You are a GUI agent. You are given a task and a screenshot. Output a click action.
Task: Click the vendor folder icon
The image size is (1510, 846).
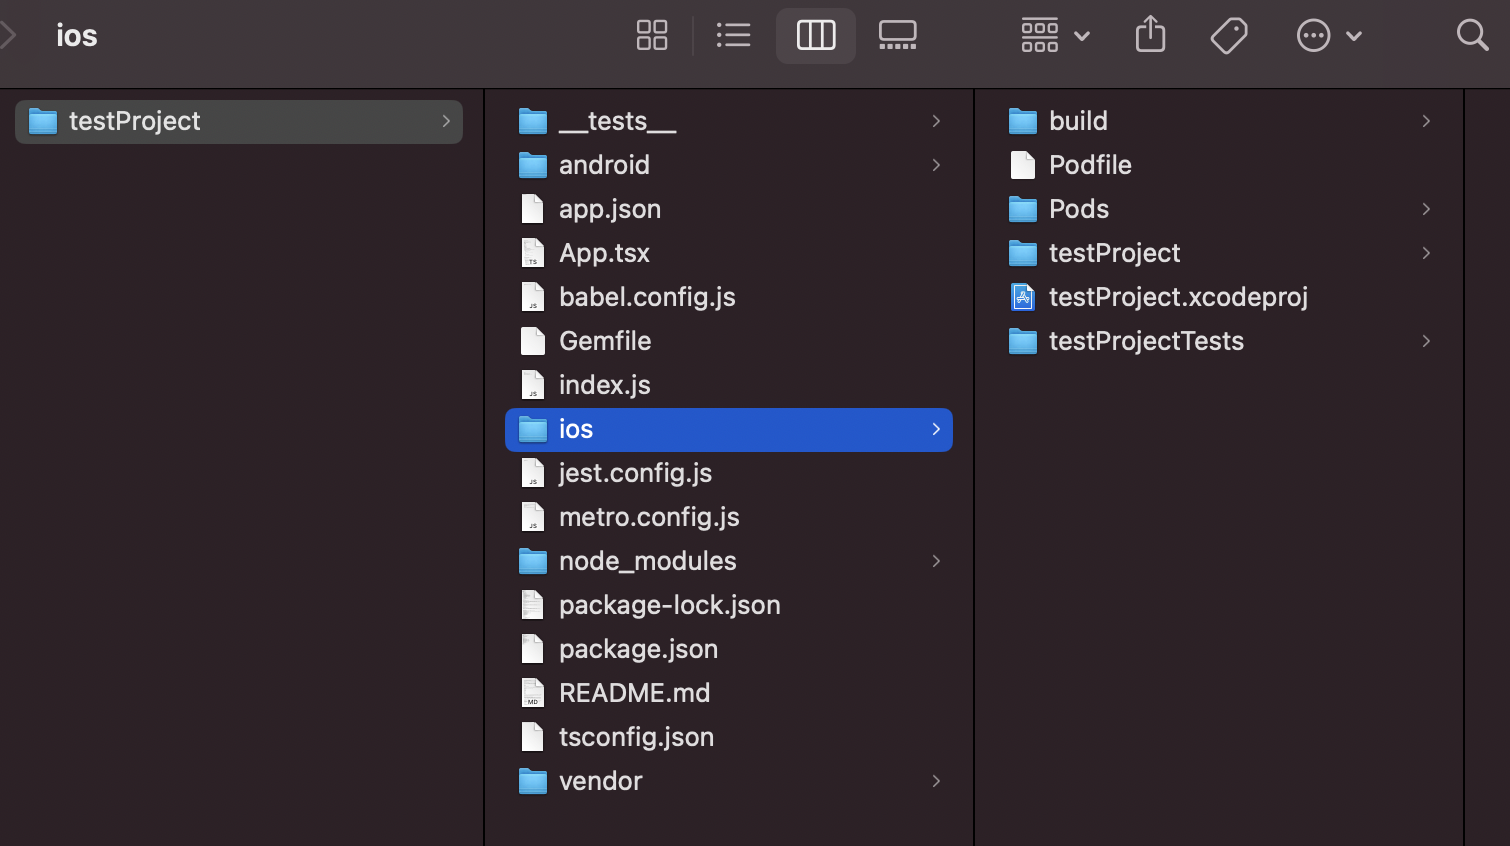pyautogui.click(x=533, y=781)
